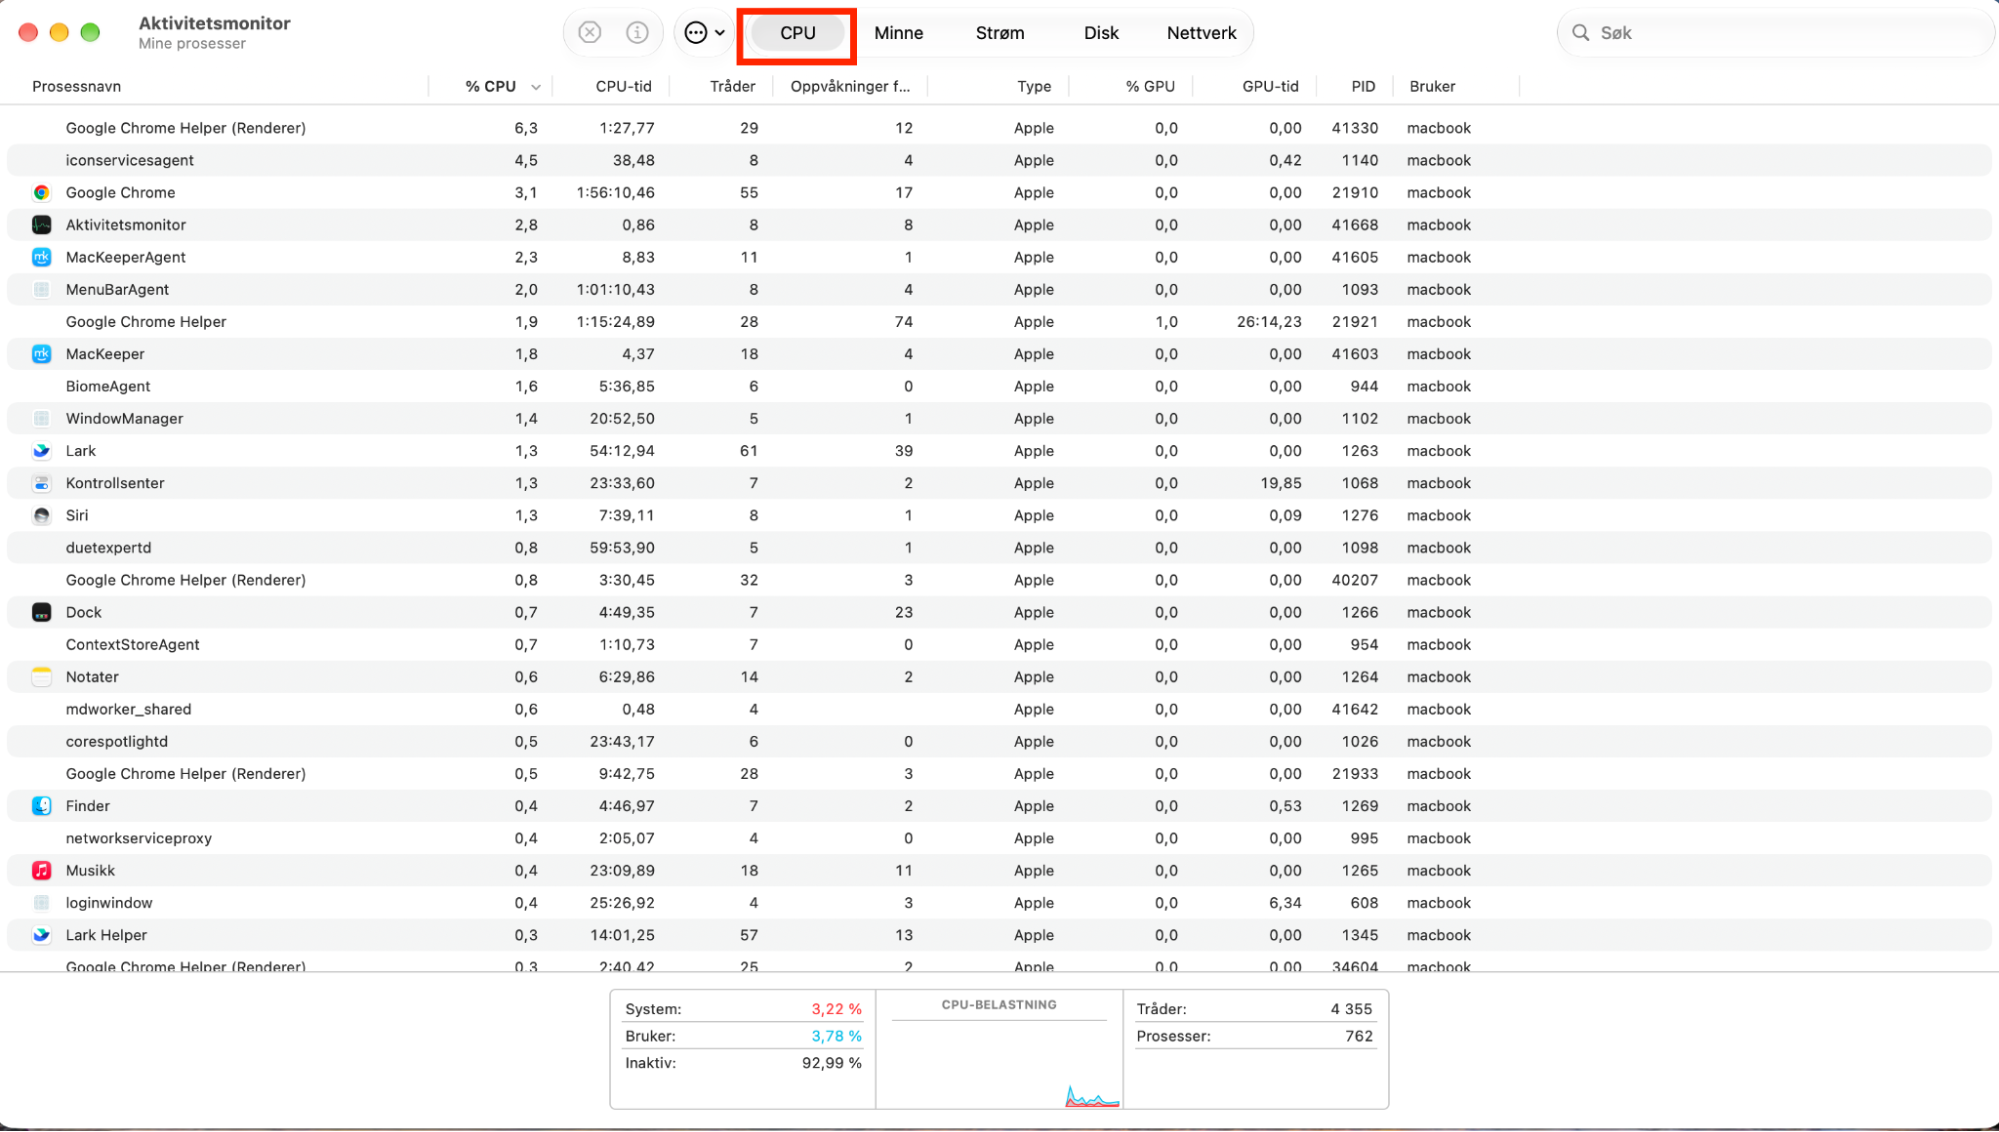This screenshot has width=1999, height=1132.
Task: Toggle sort direction arrow on % CPU
Action: [536, 87]
